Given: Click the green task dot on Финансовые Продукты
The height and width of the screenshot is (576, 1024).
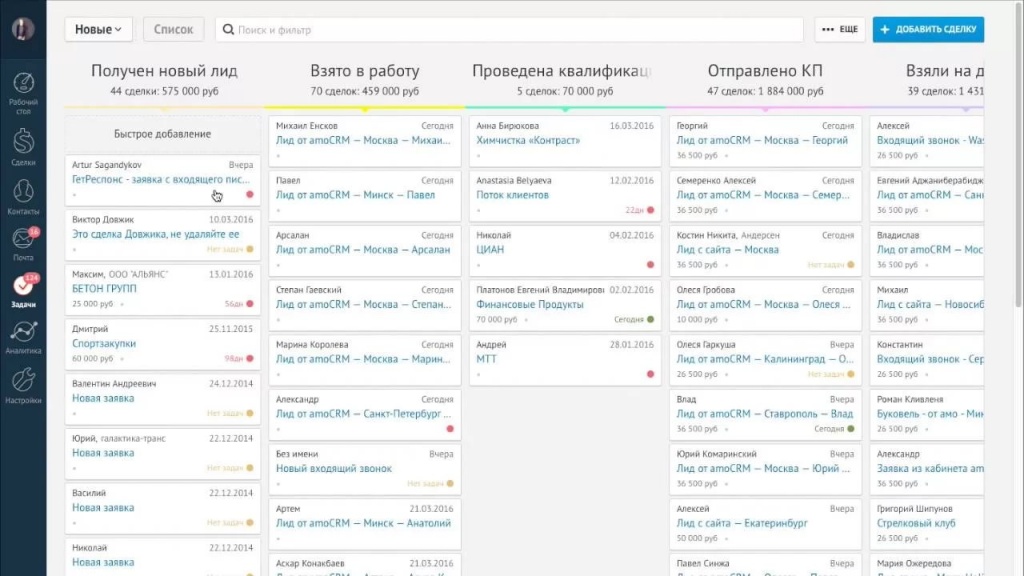Looking at the screenshot, I should pos(650,319).
